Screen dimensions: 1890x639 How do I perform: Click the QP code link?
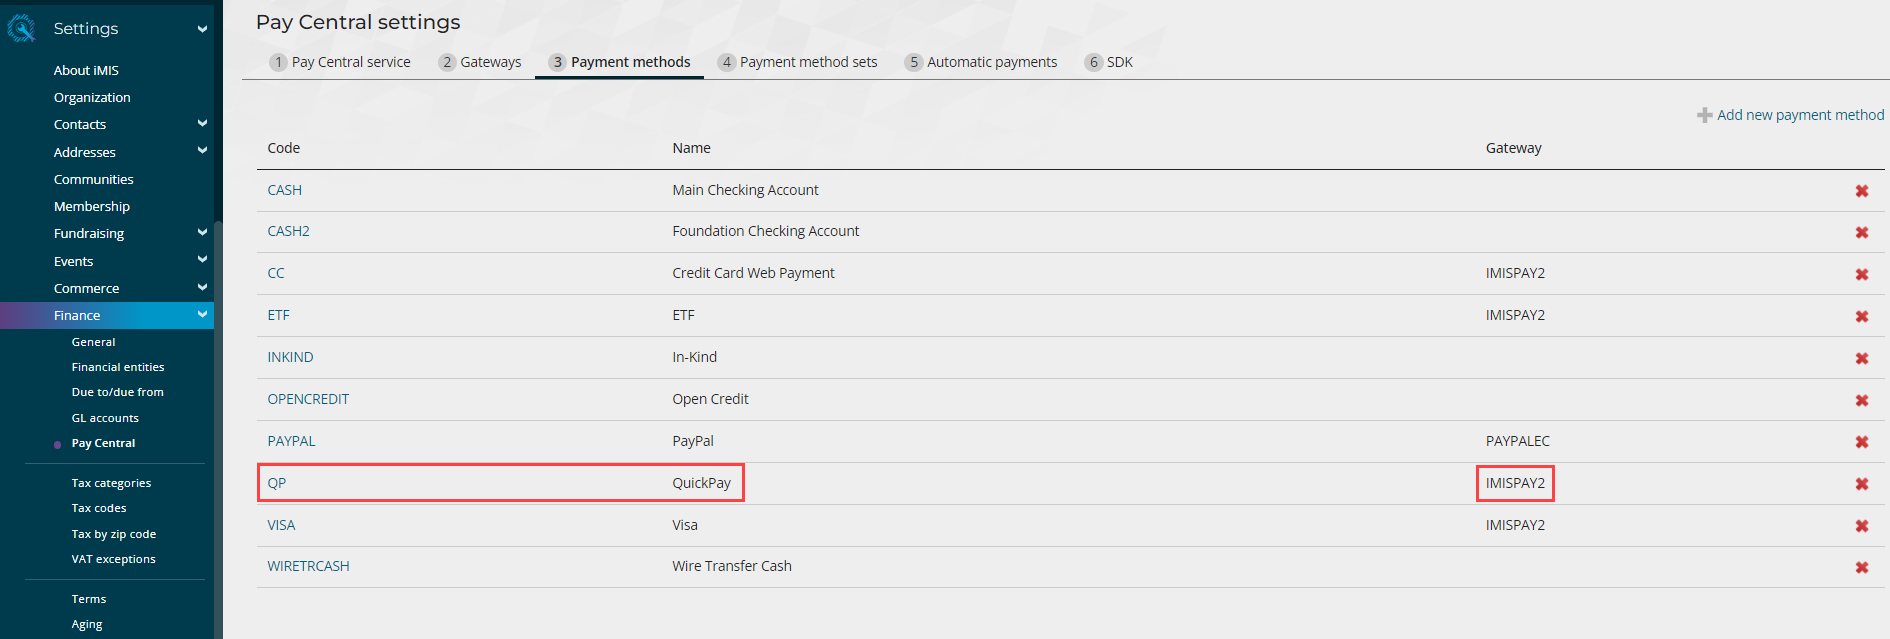point(277,483)
